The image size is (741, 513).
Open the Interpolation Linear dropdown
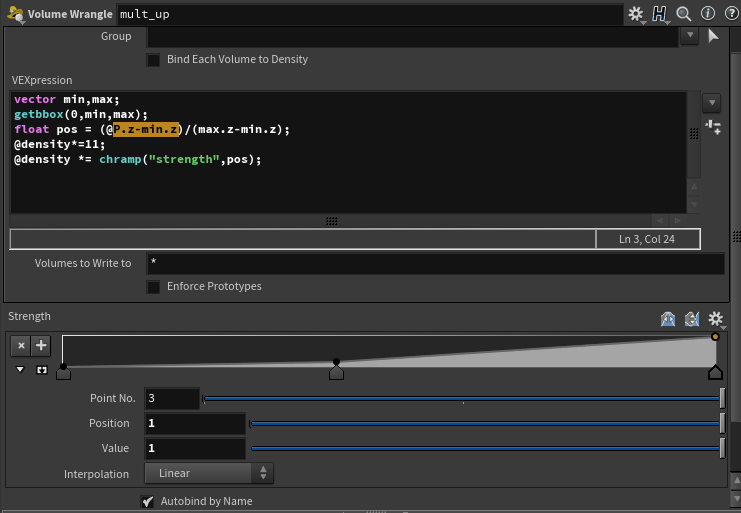pos(209,473)
